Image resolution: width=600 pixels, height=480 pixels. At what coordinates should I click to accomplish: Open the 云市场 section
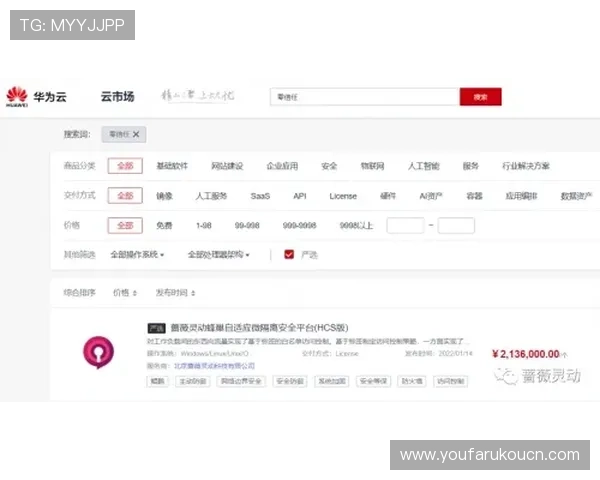coord(117,96)
